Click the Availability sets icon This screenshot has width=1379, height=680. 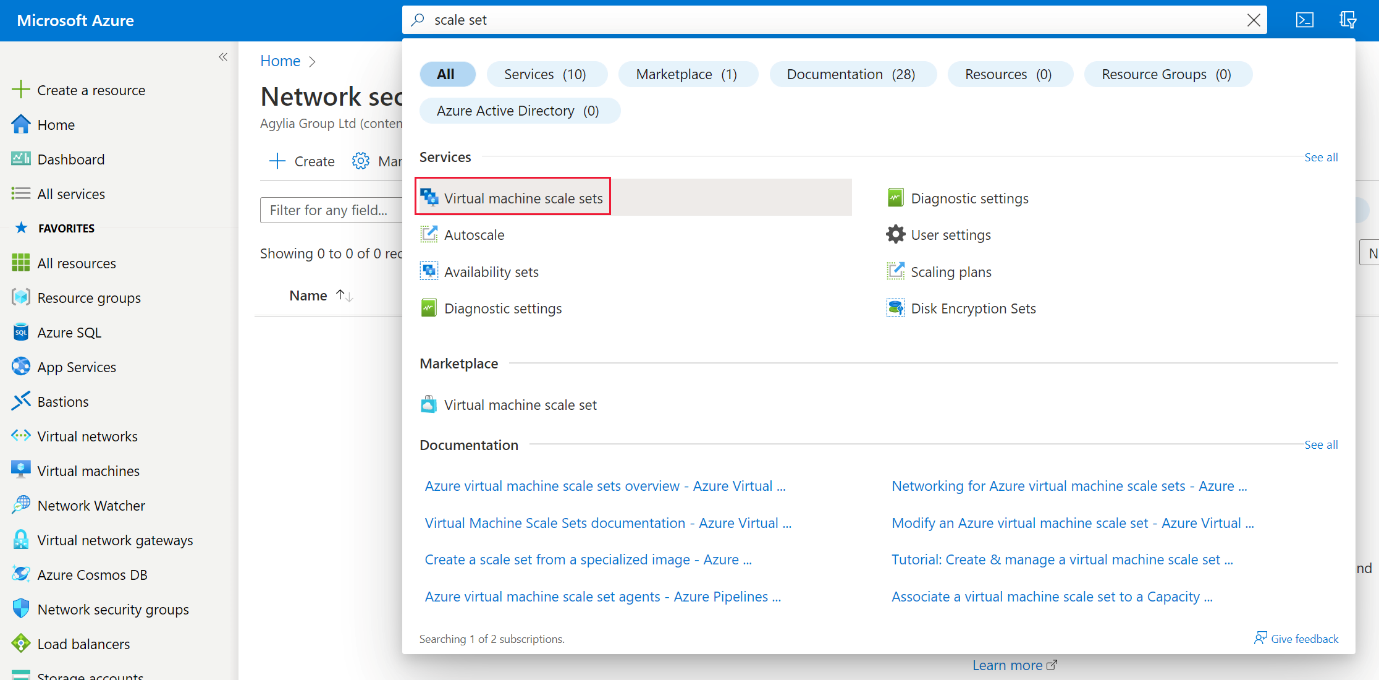point(429,271)
